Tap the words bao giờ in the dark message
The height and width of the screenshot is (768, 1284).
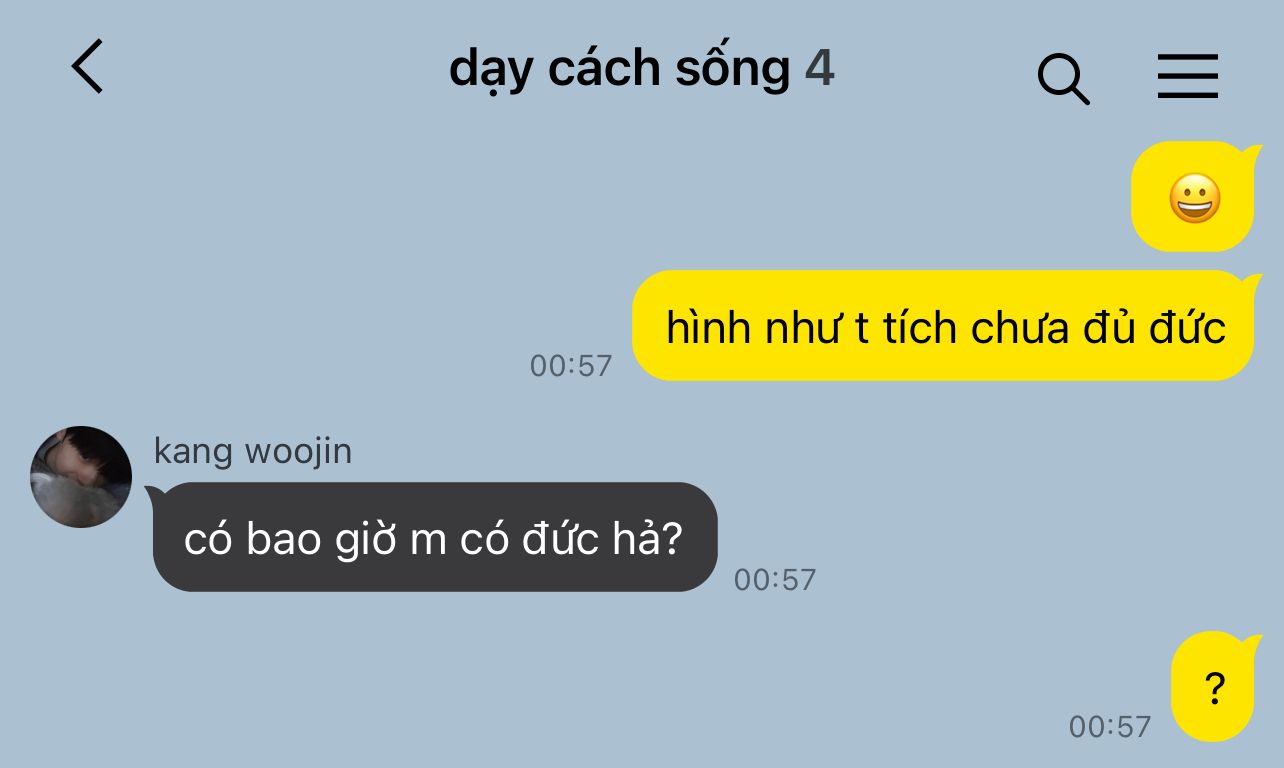[322, 541]
